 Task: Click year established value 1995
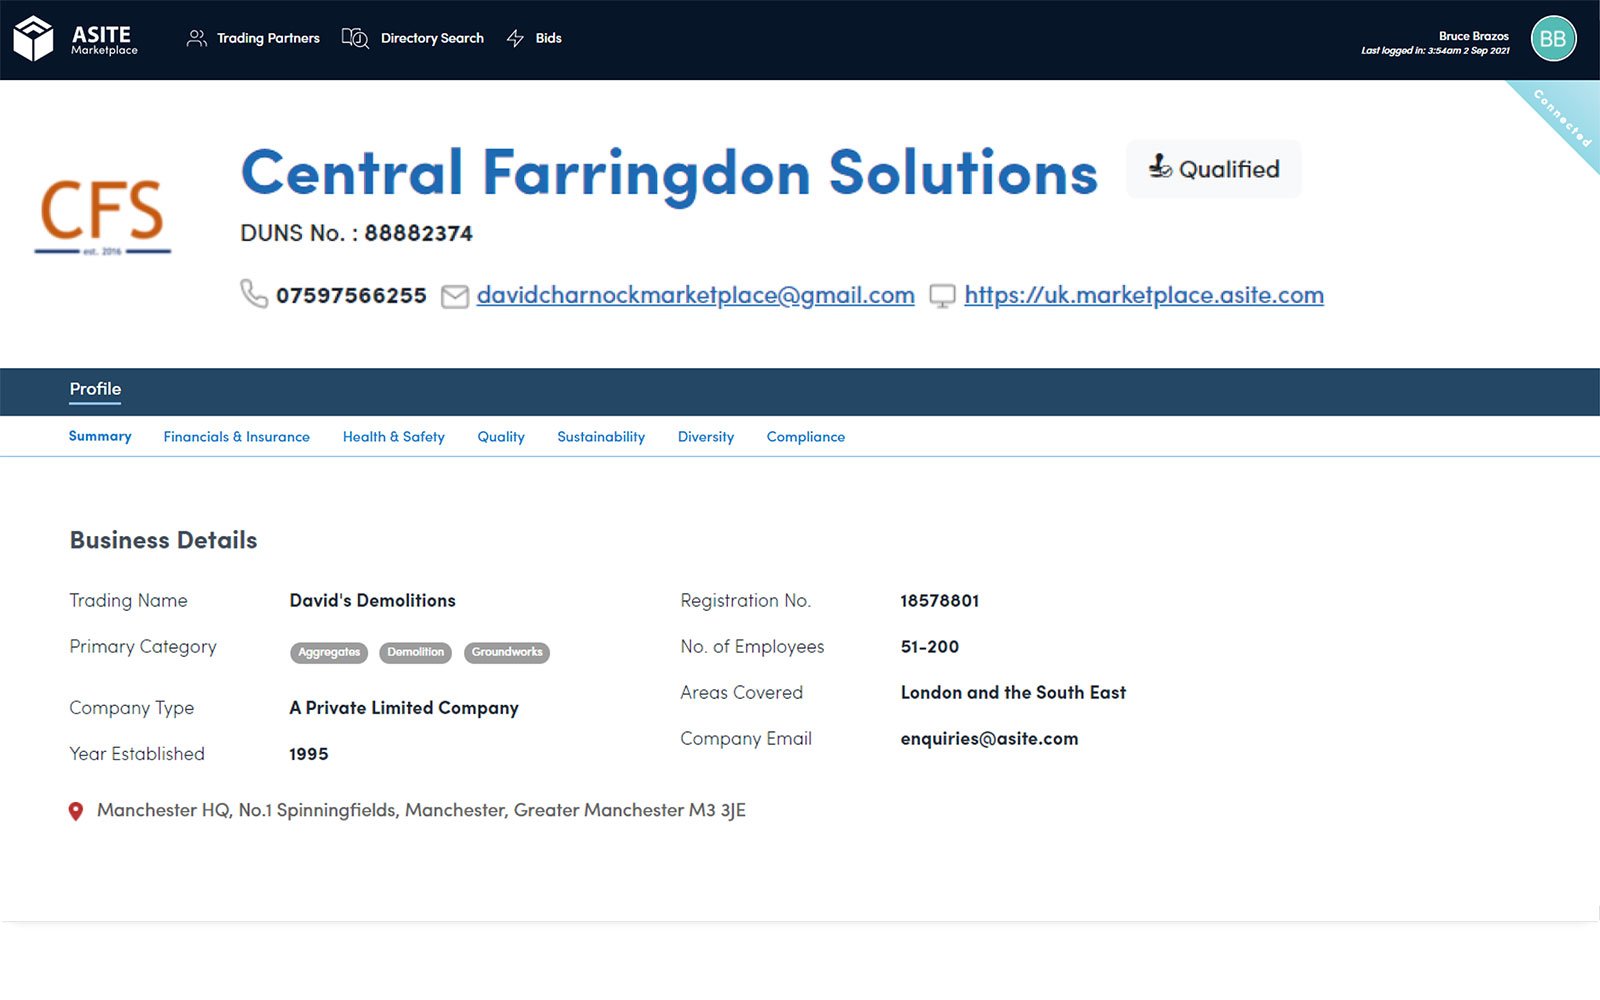click(x=309, y=754)
